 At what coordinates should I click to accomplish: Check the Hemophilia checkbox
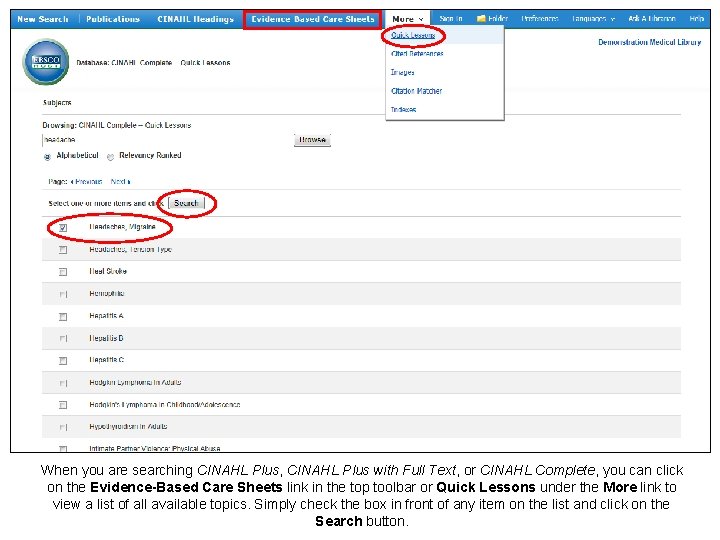63,294
